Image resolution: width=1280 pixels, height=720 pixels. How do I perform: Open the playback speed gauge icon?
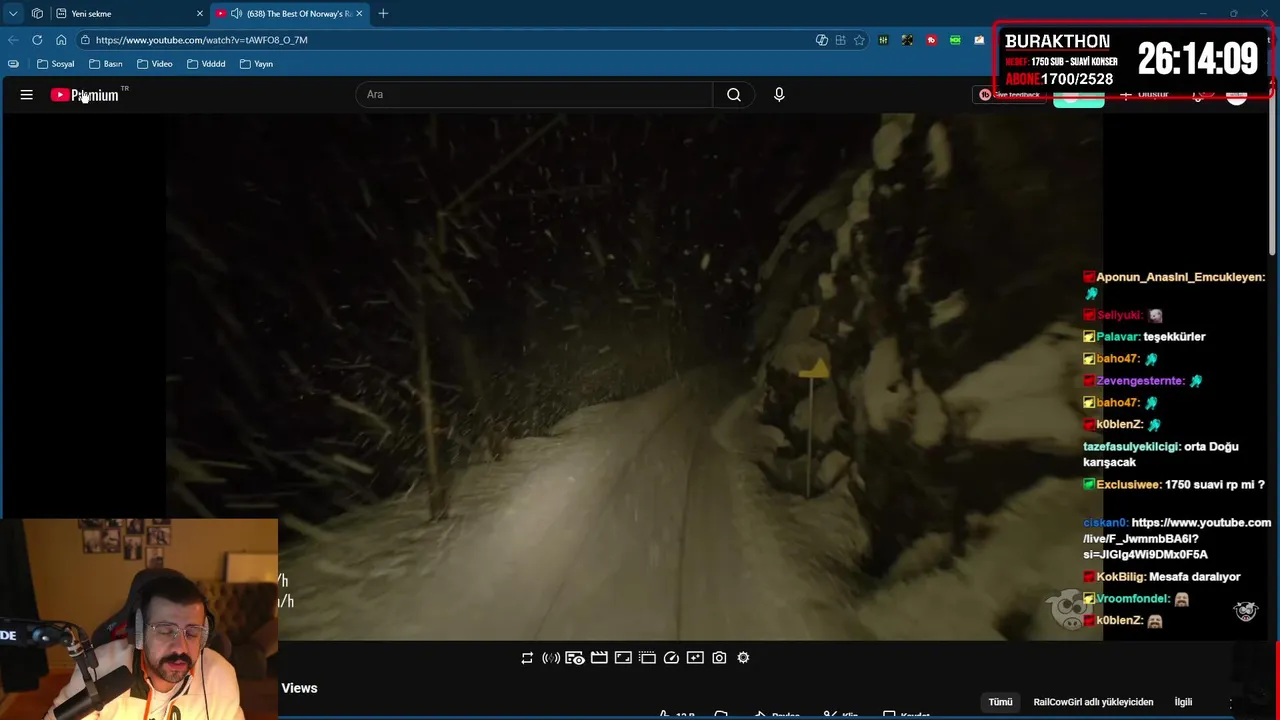[671, 658]
